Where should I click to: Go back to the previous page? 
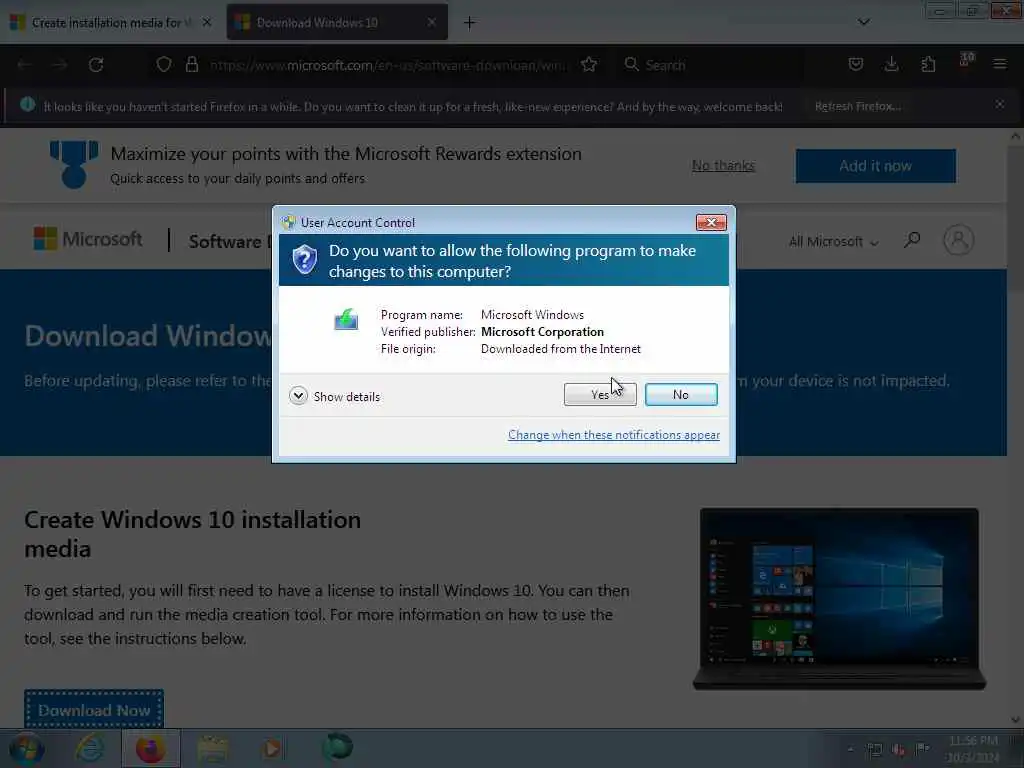tap(25, 65)
